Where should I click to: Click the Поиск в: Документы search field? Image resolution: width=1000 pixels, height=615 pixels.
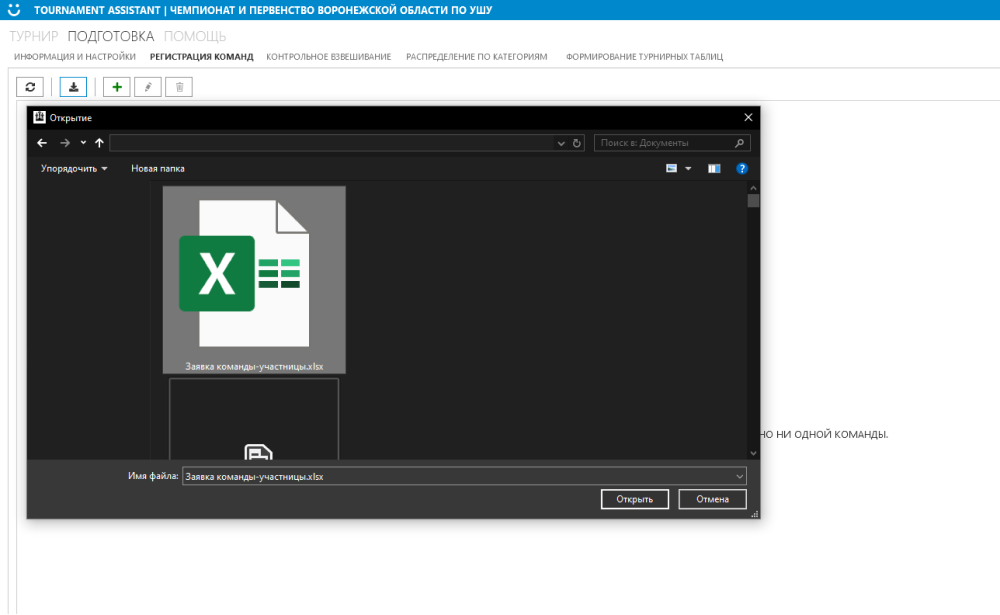pos(665,143)
